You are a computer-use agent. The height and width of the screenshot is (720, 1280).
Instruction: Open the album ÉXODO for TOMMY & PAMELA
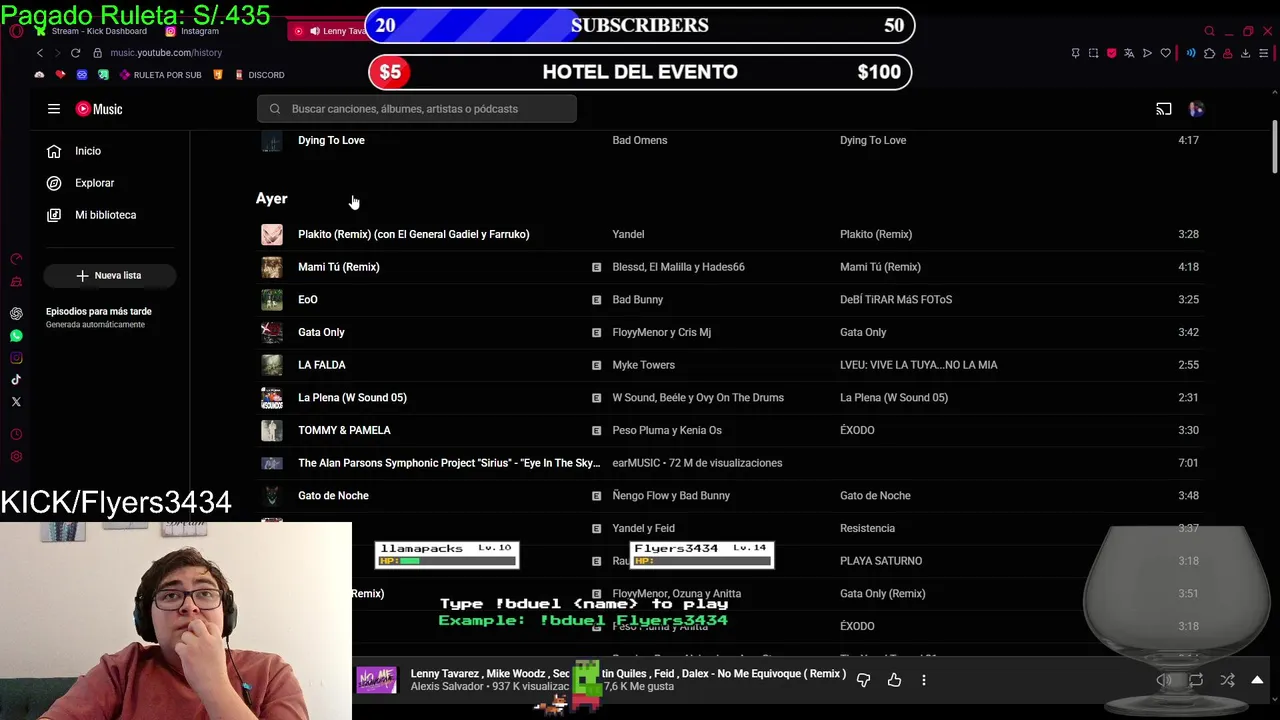click(857, 430)
